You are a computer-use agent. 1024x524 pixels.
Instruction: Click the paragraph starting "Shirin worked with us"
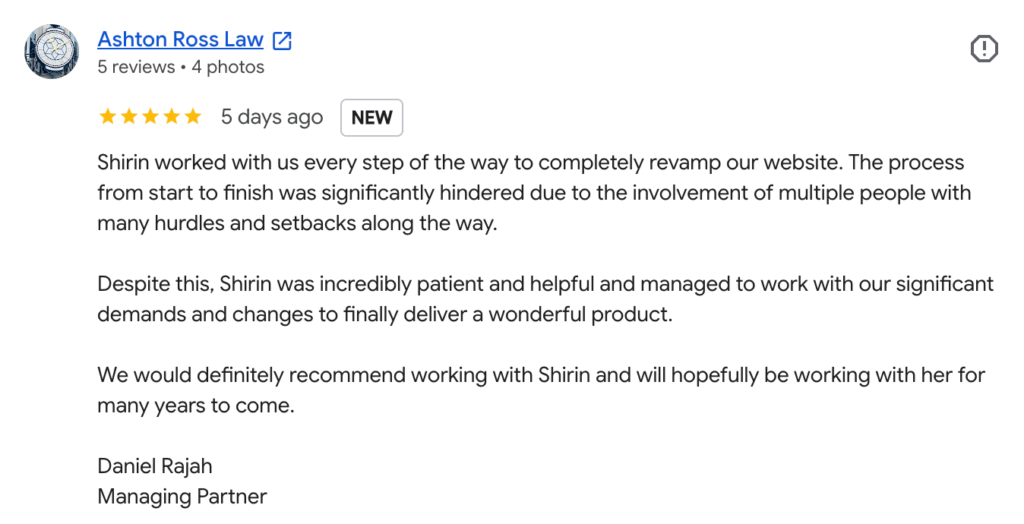(x=534, y=193)
